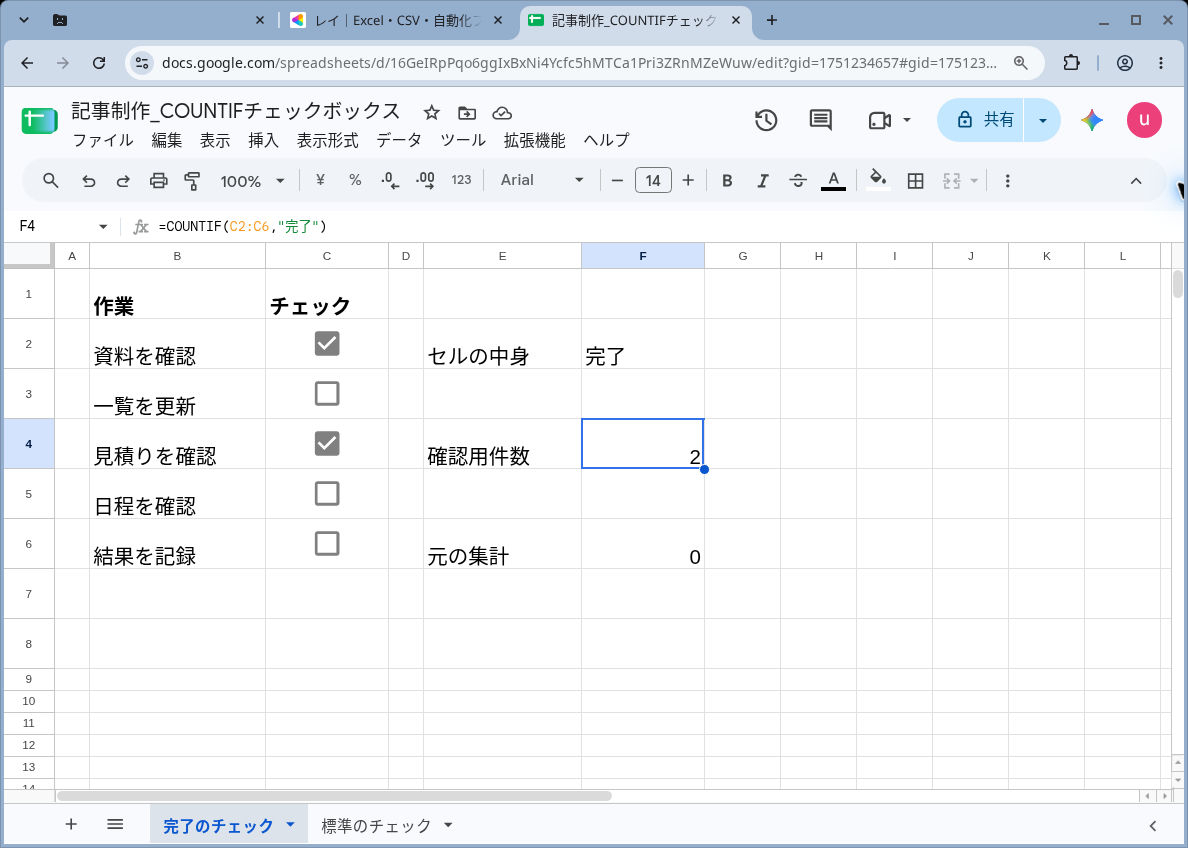Add a new sheet with plus button
Viewport: 1188px width, 848px height.
click(x=70, y=824)
